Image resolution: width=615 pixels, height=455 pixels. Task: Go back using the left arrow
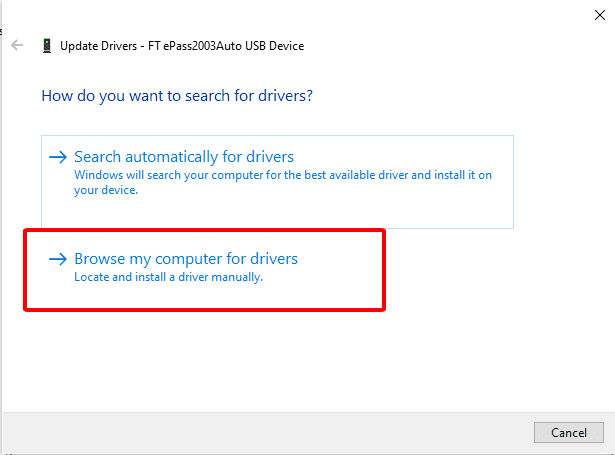click(17, 46)
